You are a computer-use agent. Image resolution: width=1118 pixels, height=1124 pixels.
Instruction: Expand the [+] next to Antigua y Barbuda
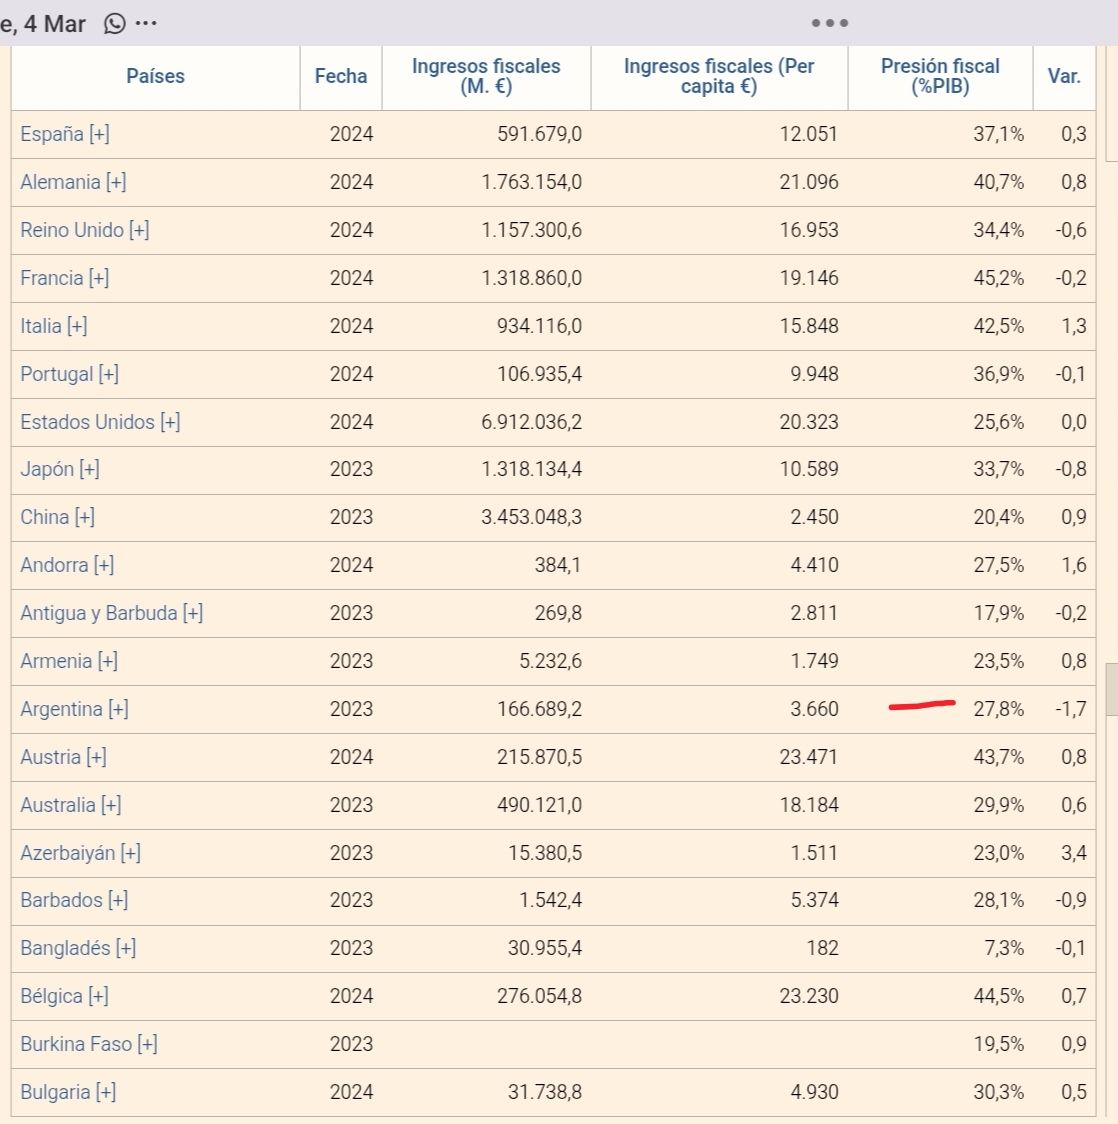193,613
